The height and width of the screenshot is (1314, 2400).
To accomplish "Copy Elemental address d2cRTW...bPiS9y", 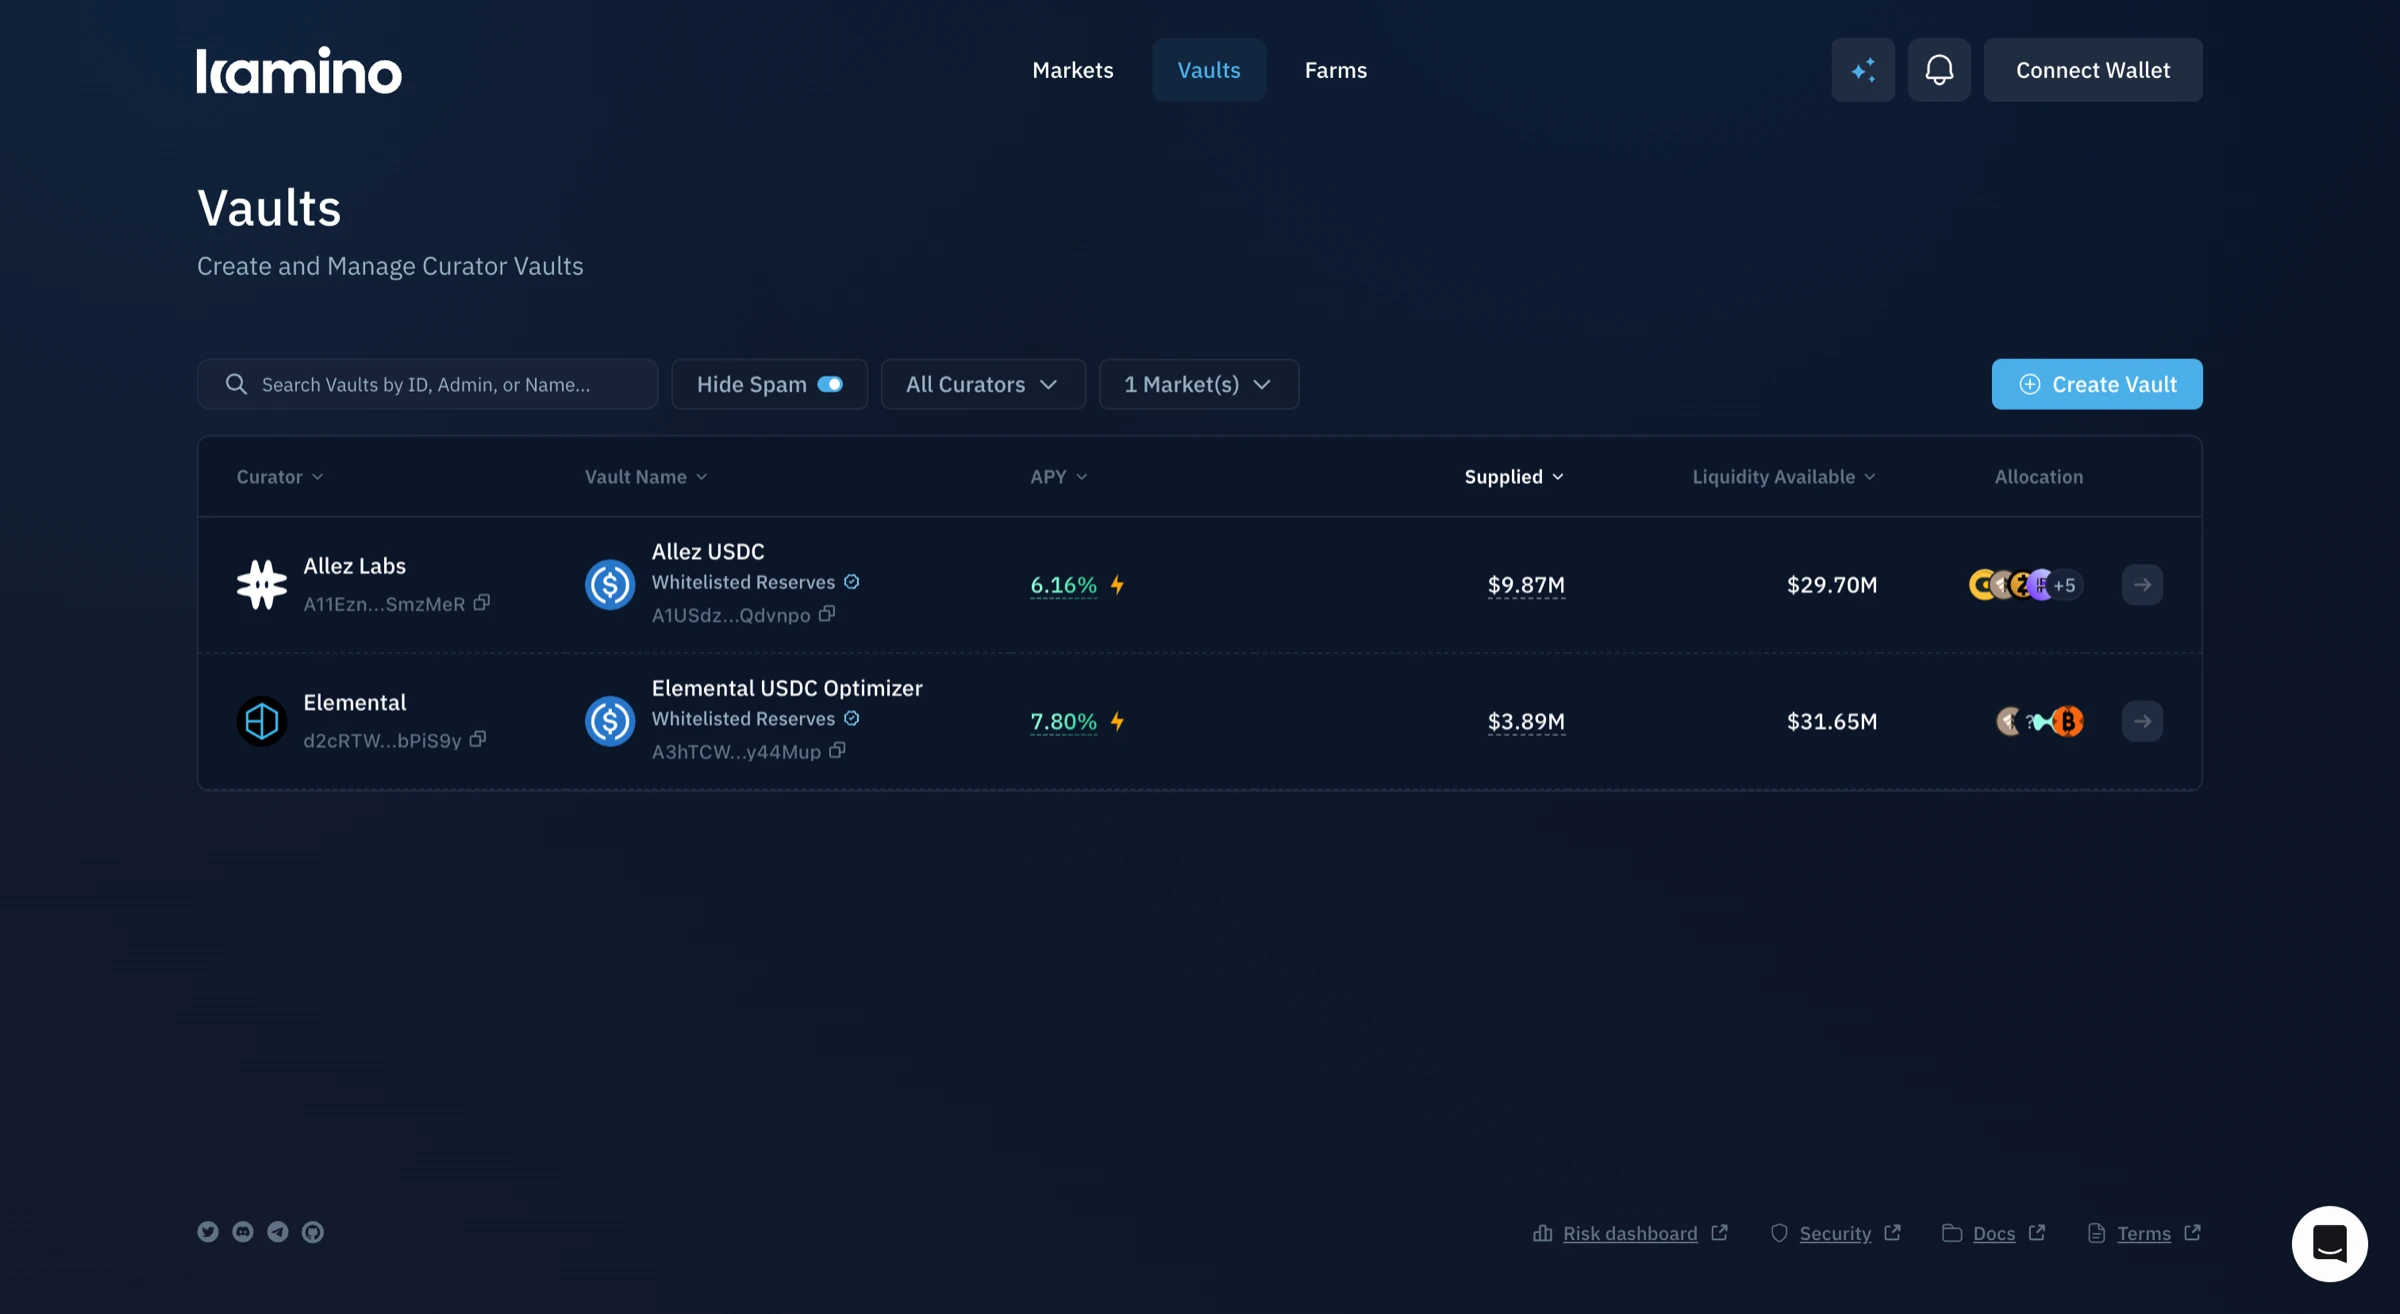I will [478, 738].
